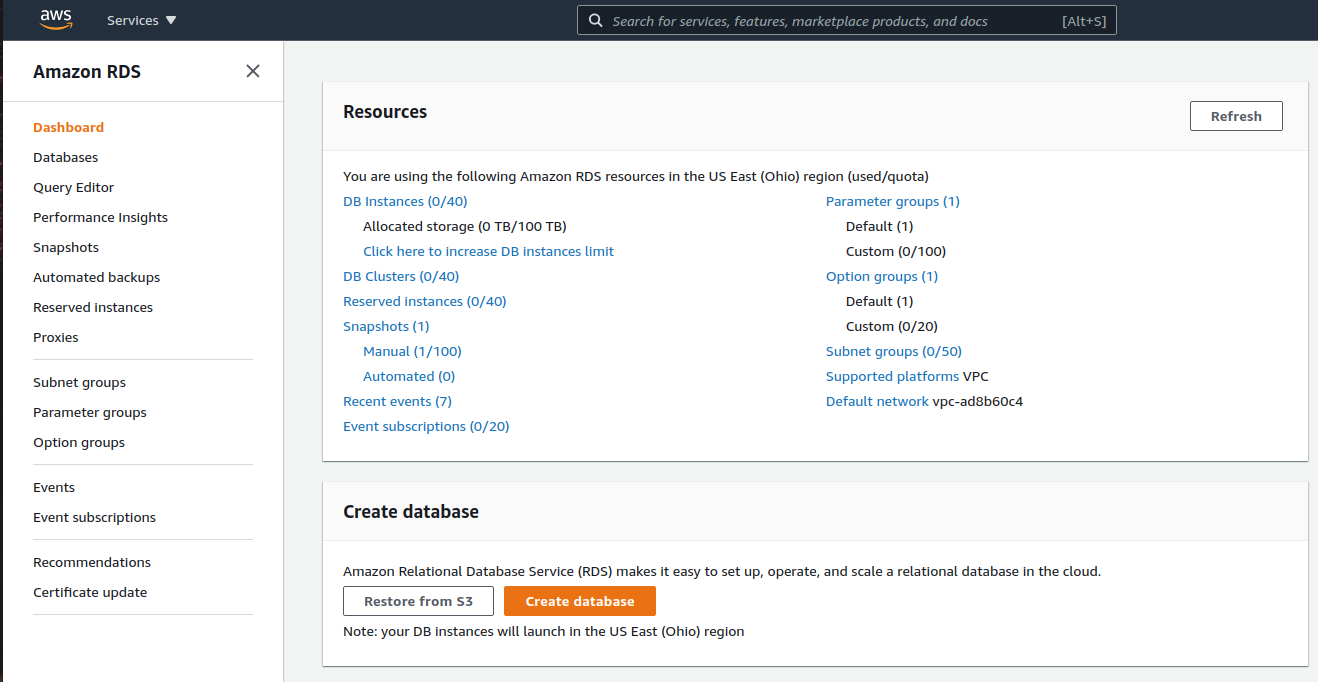Click the AWS logo icon
This screenshot has height=682, width=1318.
click(x=56, y=20)
